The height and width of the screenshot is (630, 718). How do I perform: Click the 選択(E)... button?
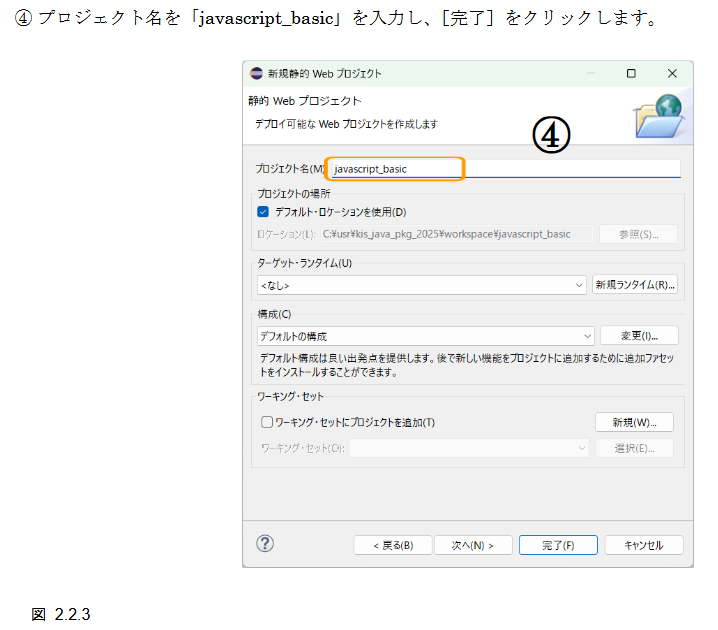(634, 448)
